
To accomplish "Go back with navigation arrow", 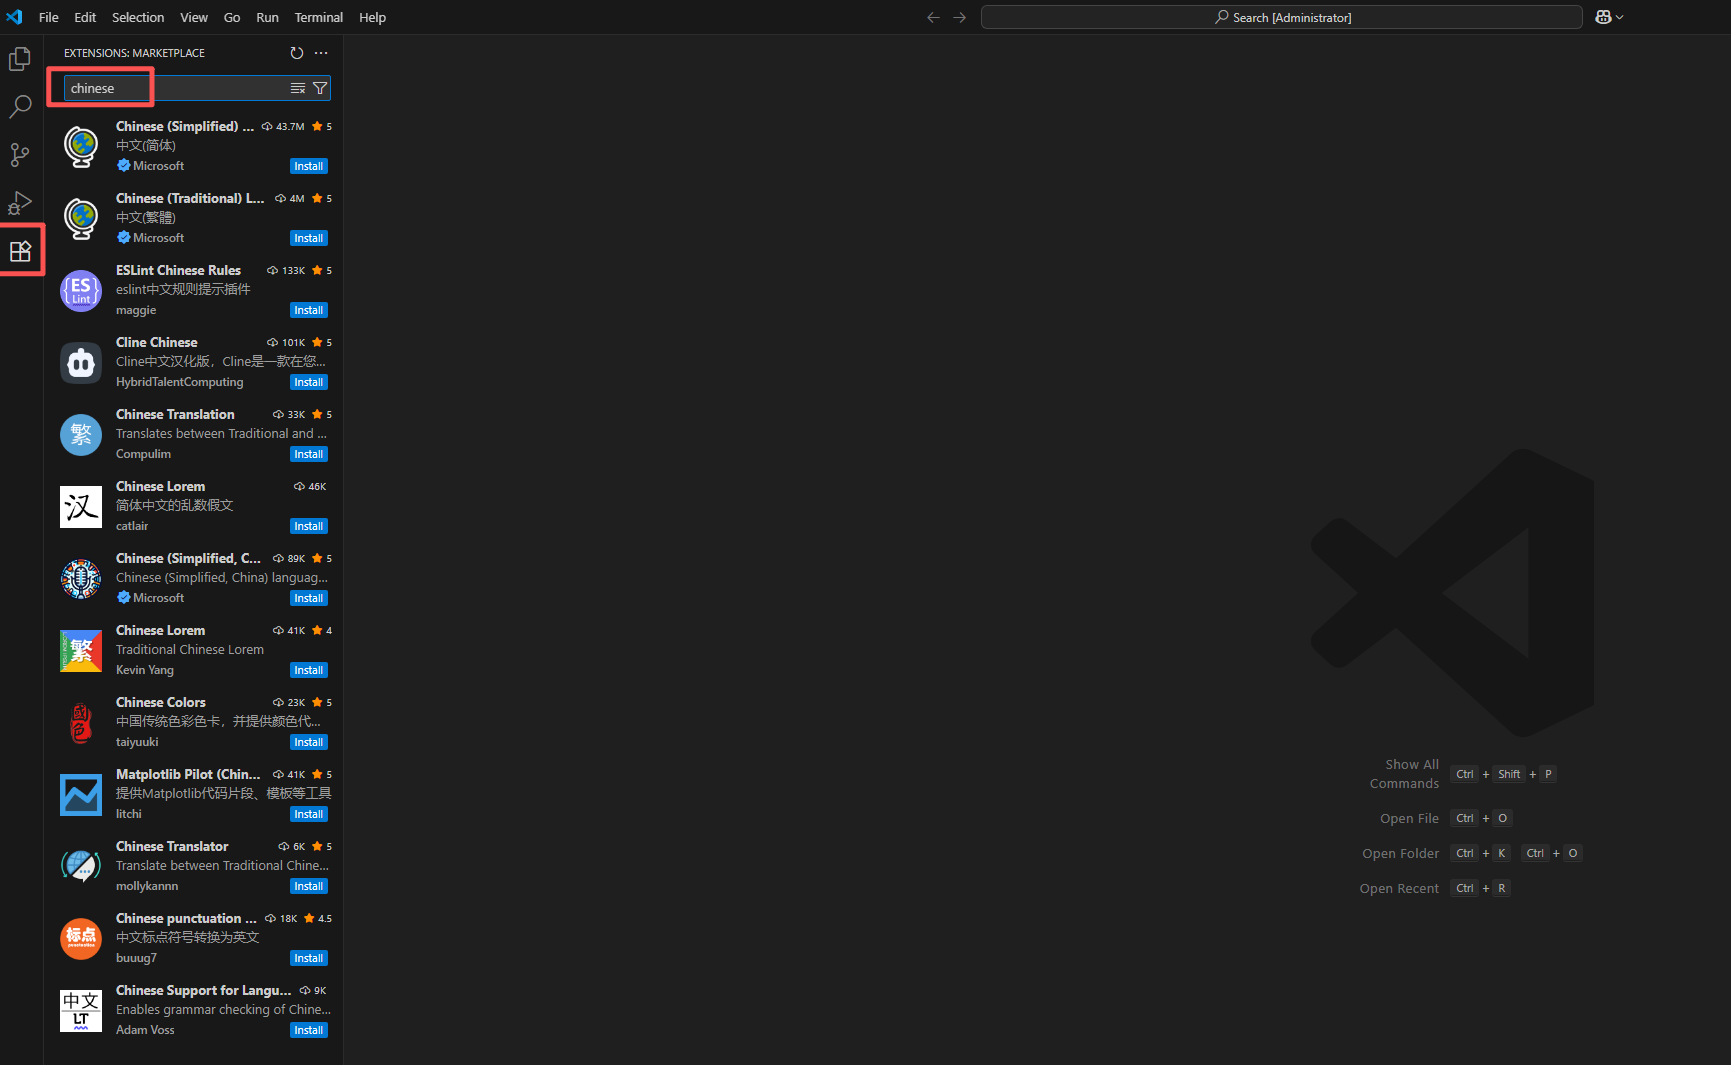I will click(x=933, y=17).
